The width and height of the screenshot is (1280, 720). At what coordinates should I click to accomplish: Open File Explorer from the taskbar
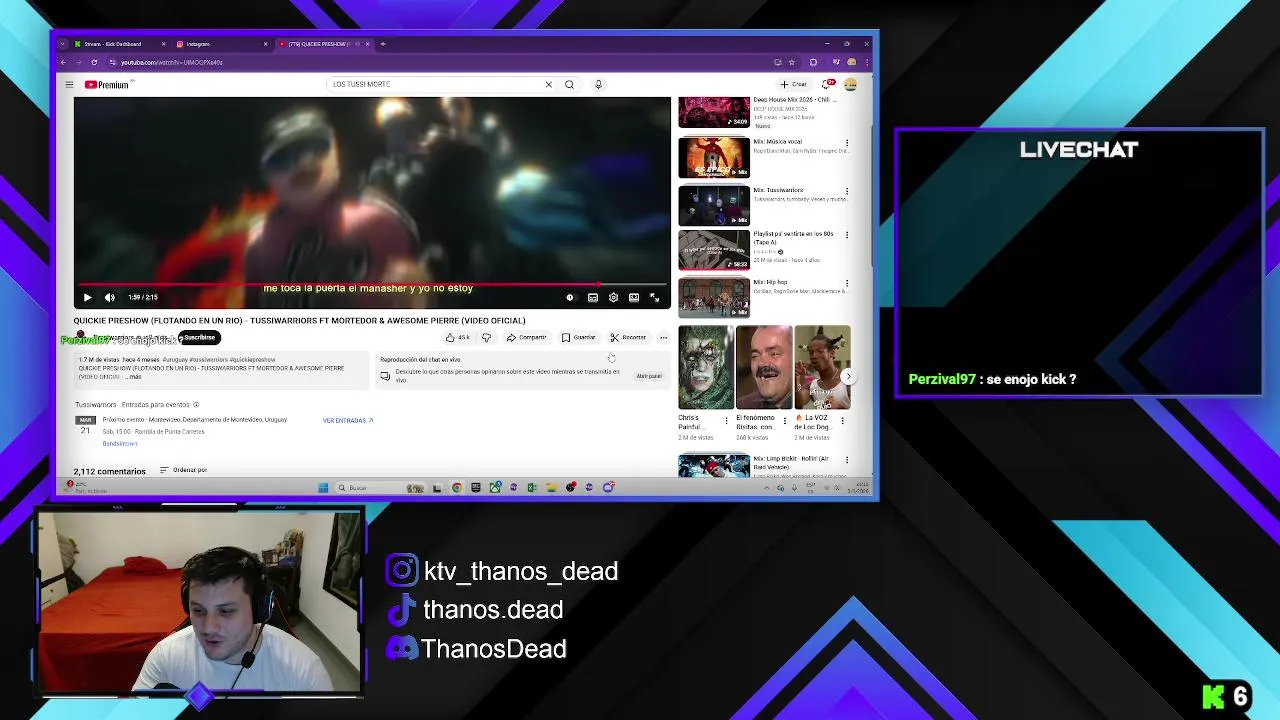click(551, 488)
